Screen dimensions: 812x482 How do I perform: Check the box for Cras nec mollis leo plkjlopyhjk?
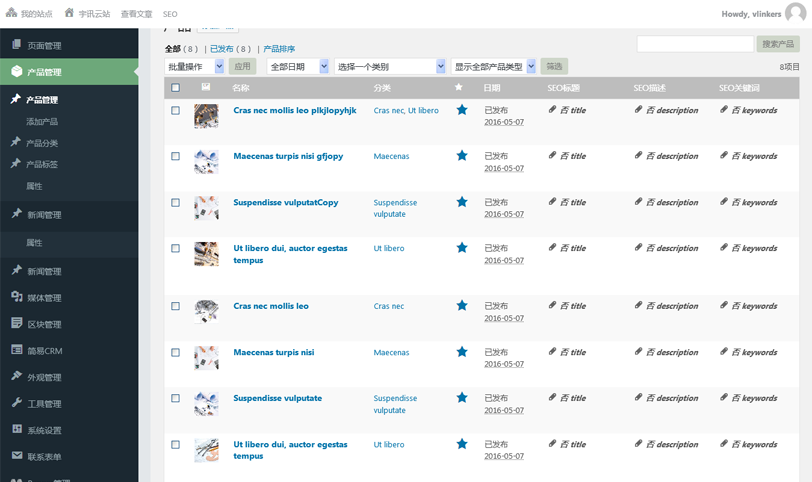tap(176, 110)
